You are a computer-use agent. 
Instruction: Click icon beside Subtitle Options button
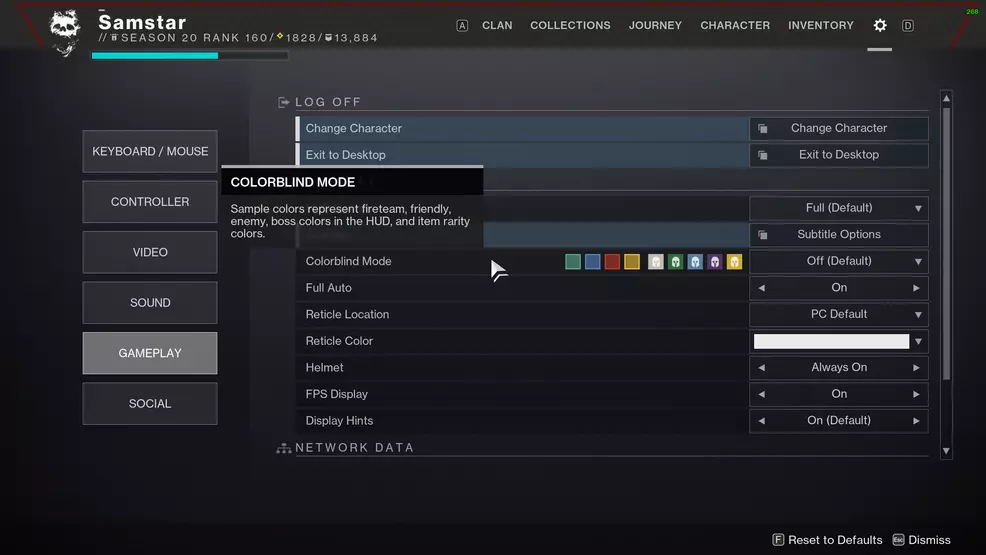(x=763, y=235)
